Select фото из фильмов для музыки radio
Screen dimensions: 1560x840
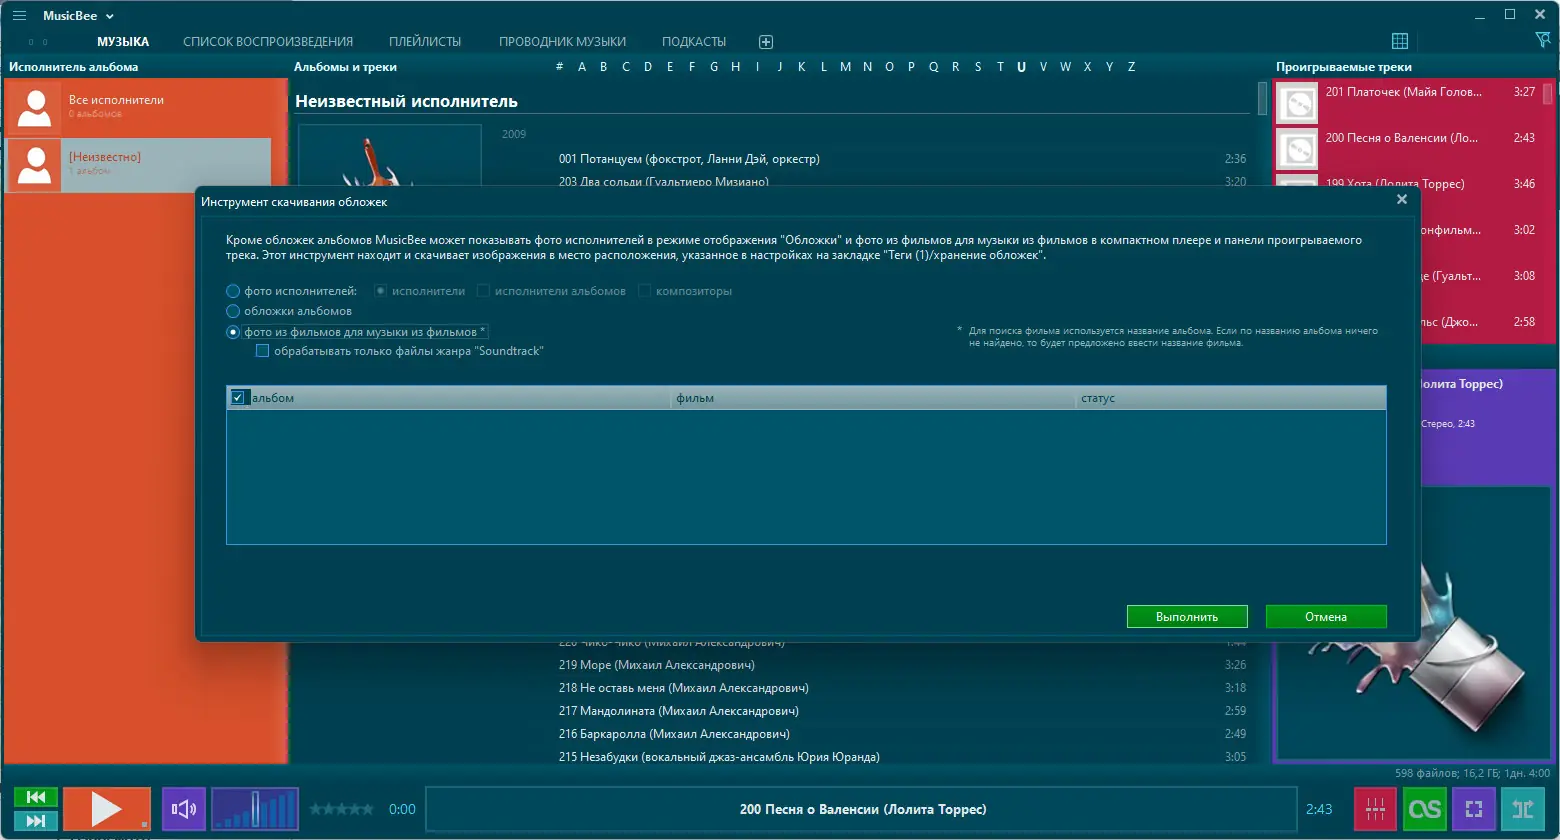pos(233,332)
